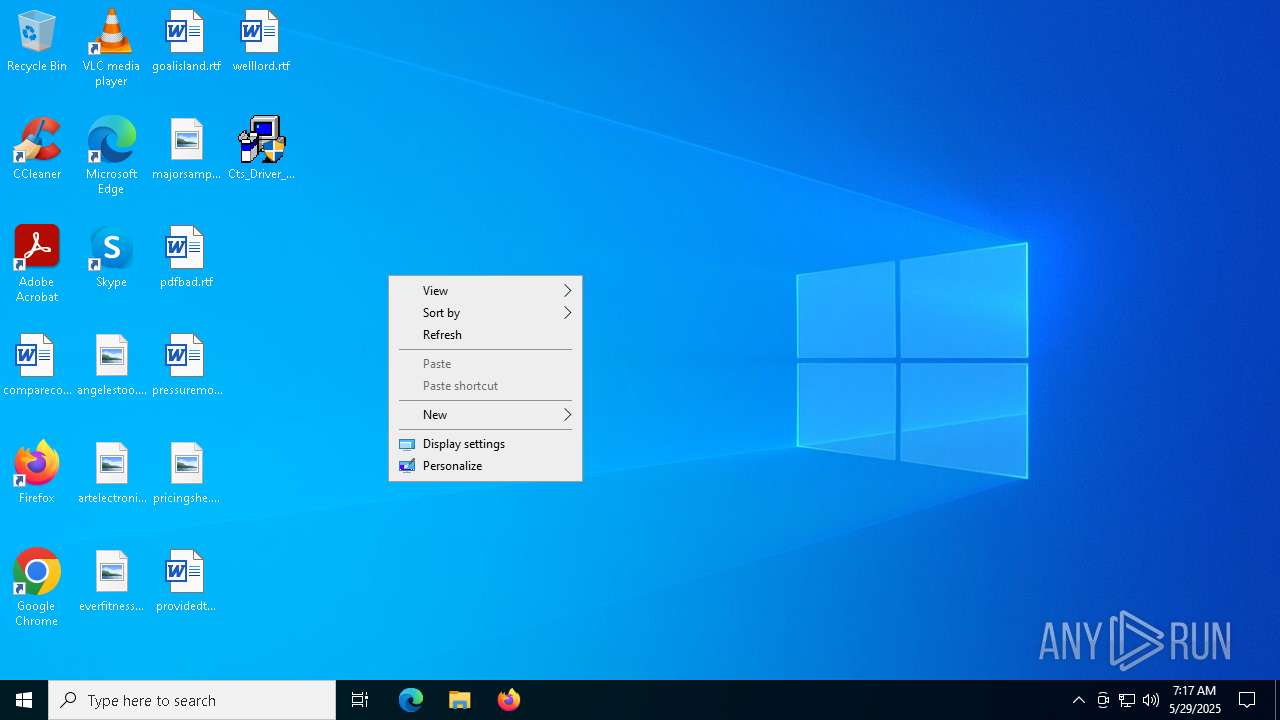Select the Microsoft Edge desktop shortcut

(111, 156)
